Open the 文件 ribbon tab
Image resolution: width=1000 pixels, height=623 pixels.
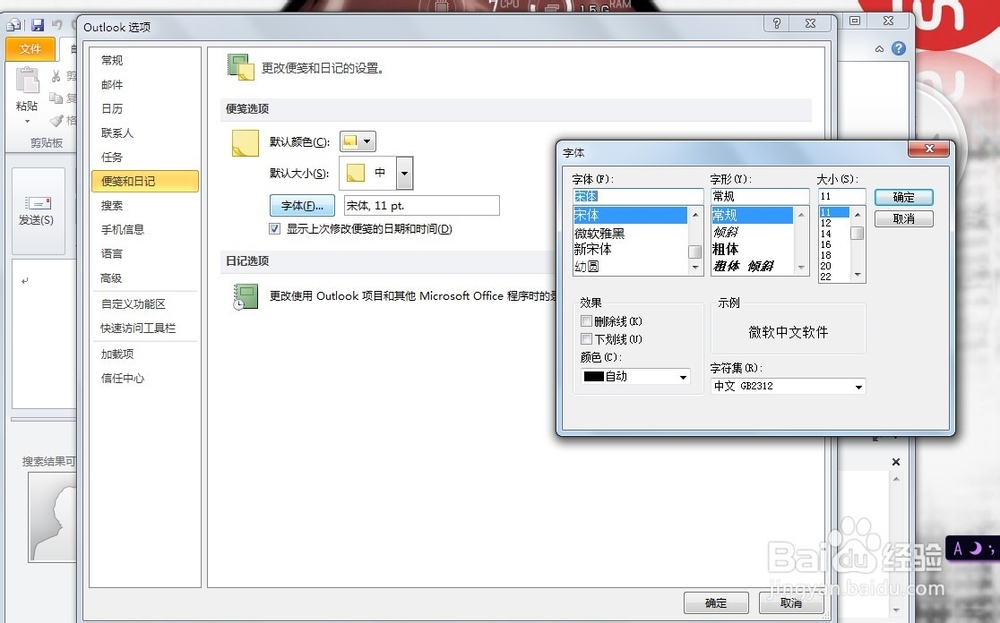click(30, 49)
